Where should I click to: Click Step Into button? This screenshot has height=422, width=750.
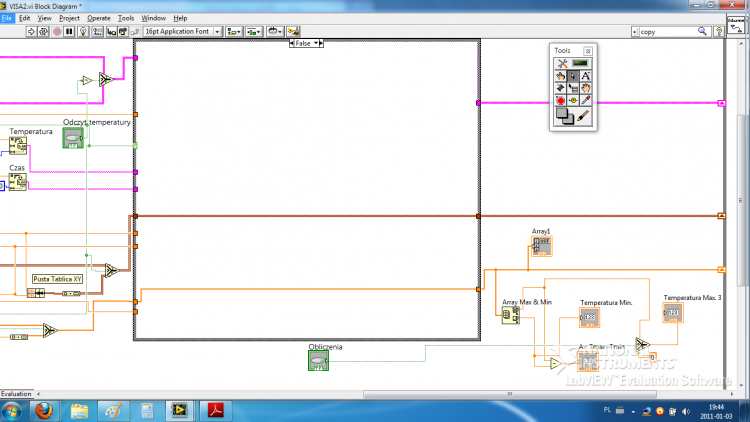[x=111, y=32]
